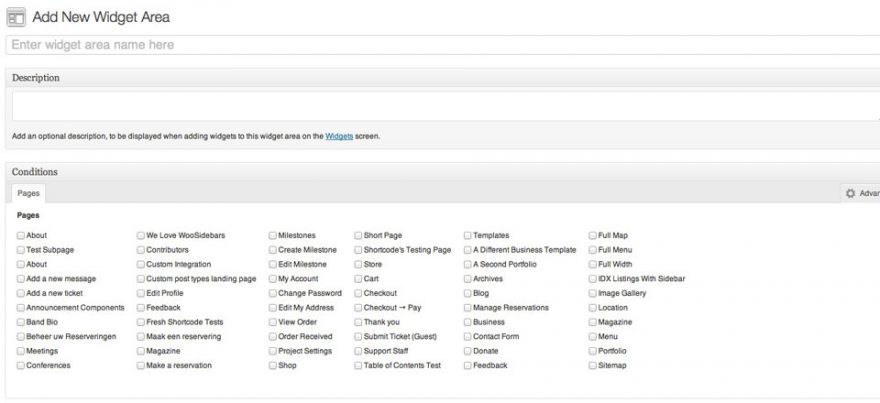Select the Announcement Components checkbox
Screen dimensions: 880x403
[x=21, y=308]
